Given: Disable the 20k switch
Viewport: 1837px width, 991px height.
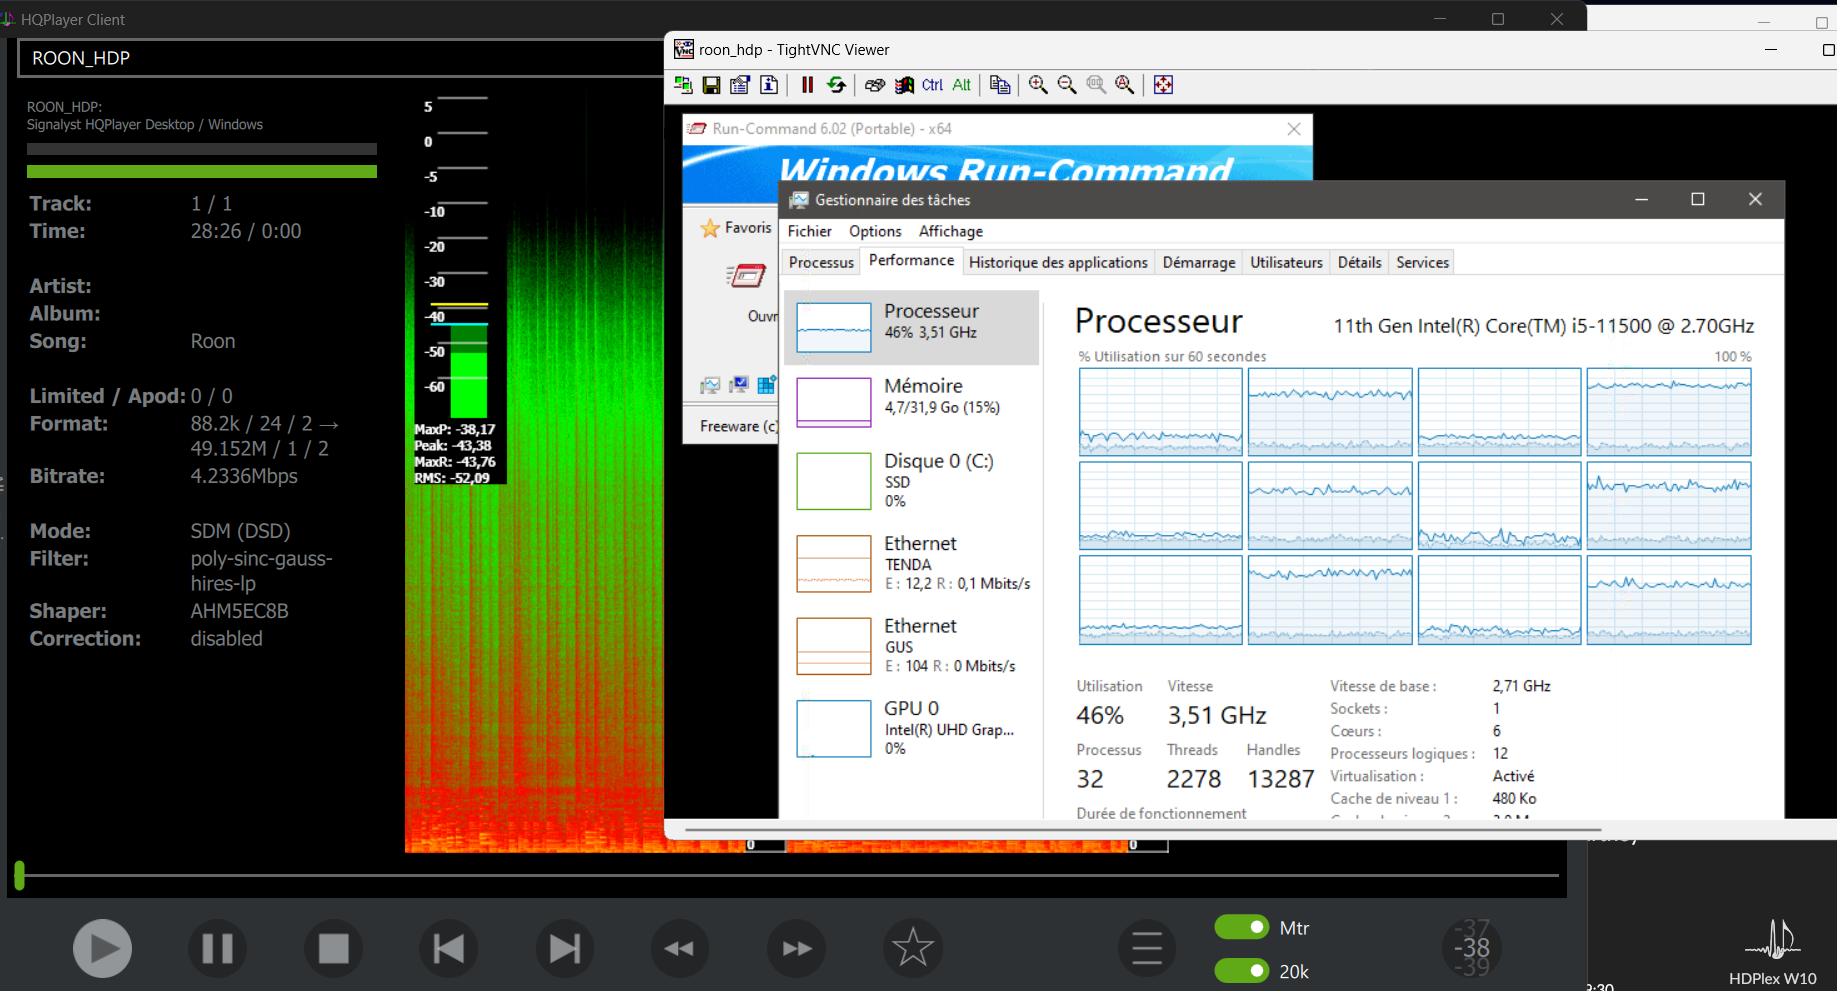Looking at the screenshot, I should pos(1241,971).
